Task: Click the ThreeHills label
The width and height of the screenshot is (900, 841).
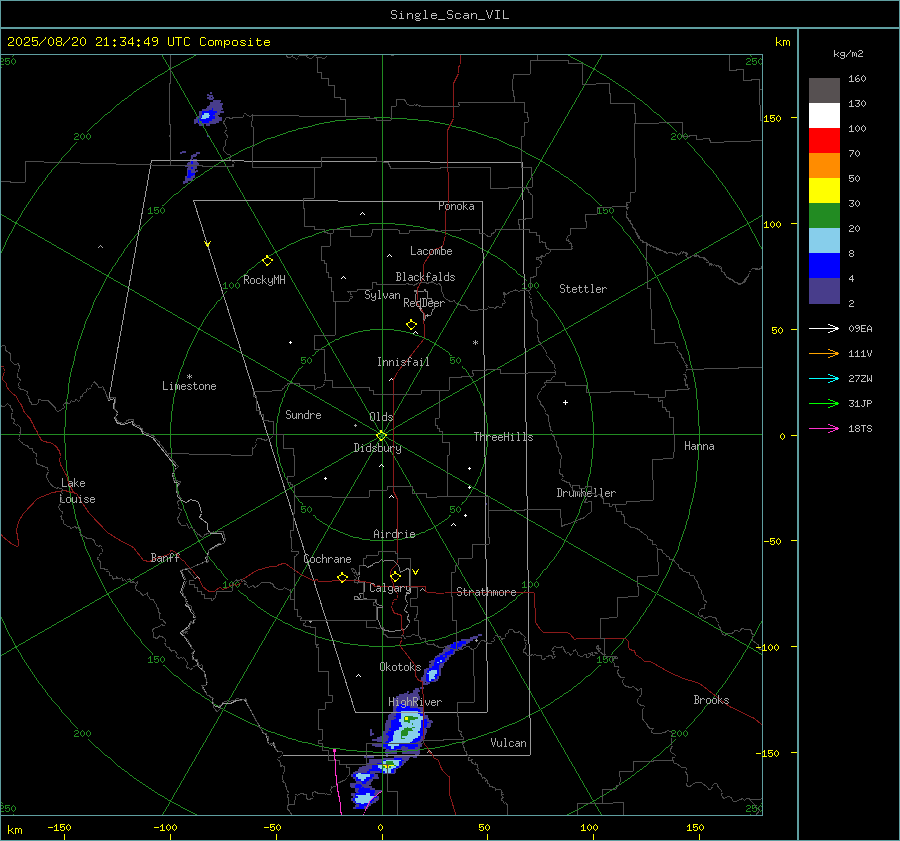Action: click(x=503, y=437)
